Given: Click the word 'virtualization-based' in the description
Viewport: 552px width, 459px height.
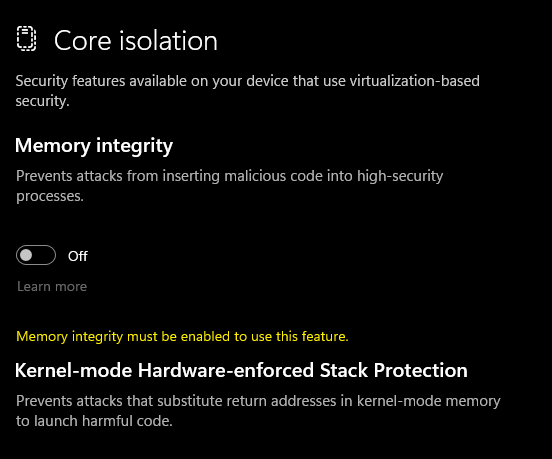Looking at the screenshot, I should pyautogui.click(x=414, y=81).
